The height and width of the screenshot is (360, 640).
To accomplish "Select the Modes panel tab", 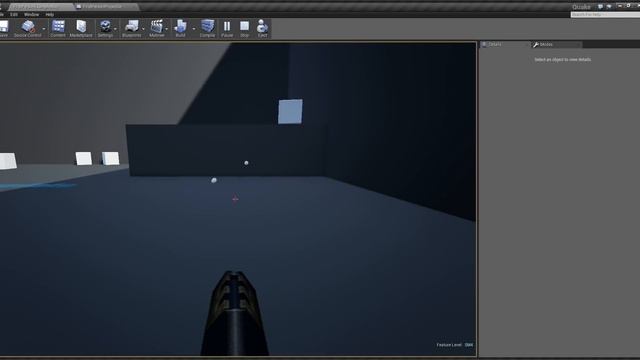I will tap(556, 44).
